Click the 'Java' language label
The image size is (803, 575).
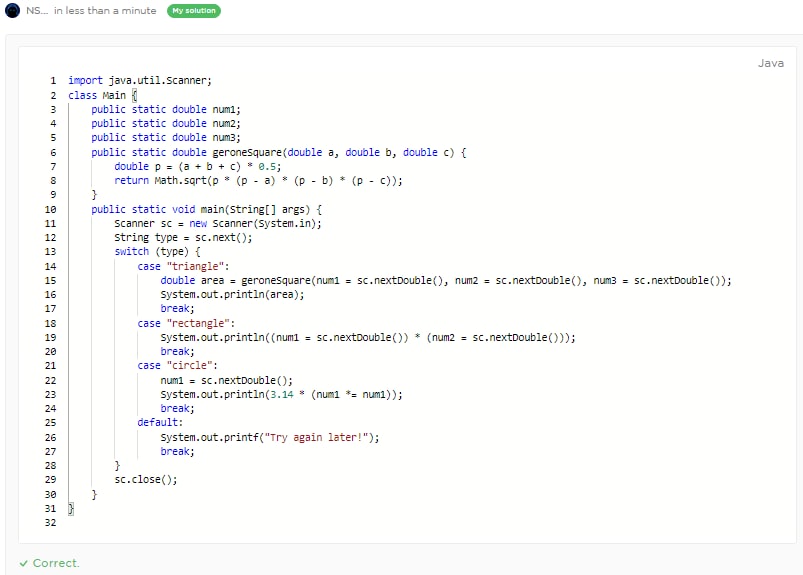click(x=771, y=63)
